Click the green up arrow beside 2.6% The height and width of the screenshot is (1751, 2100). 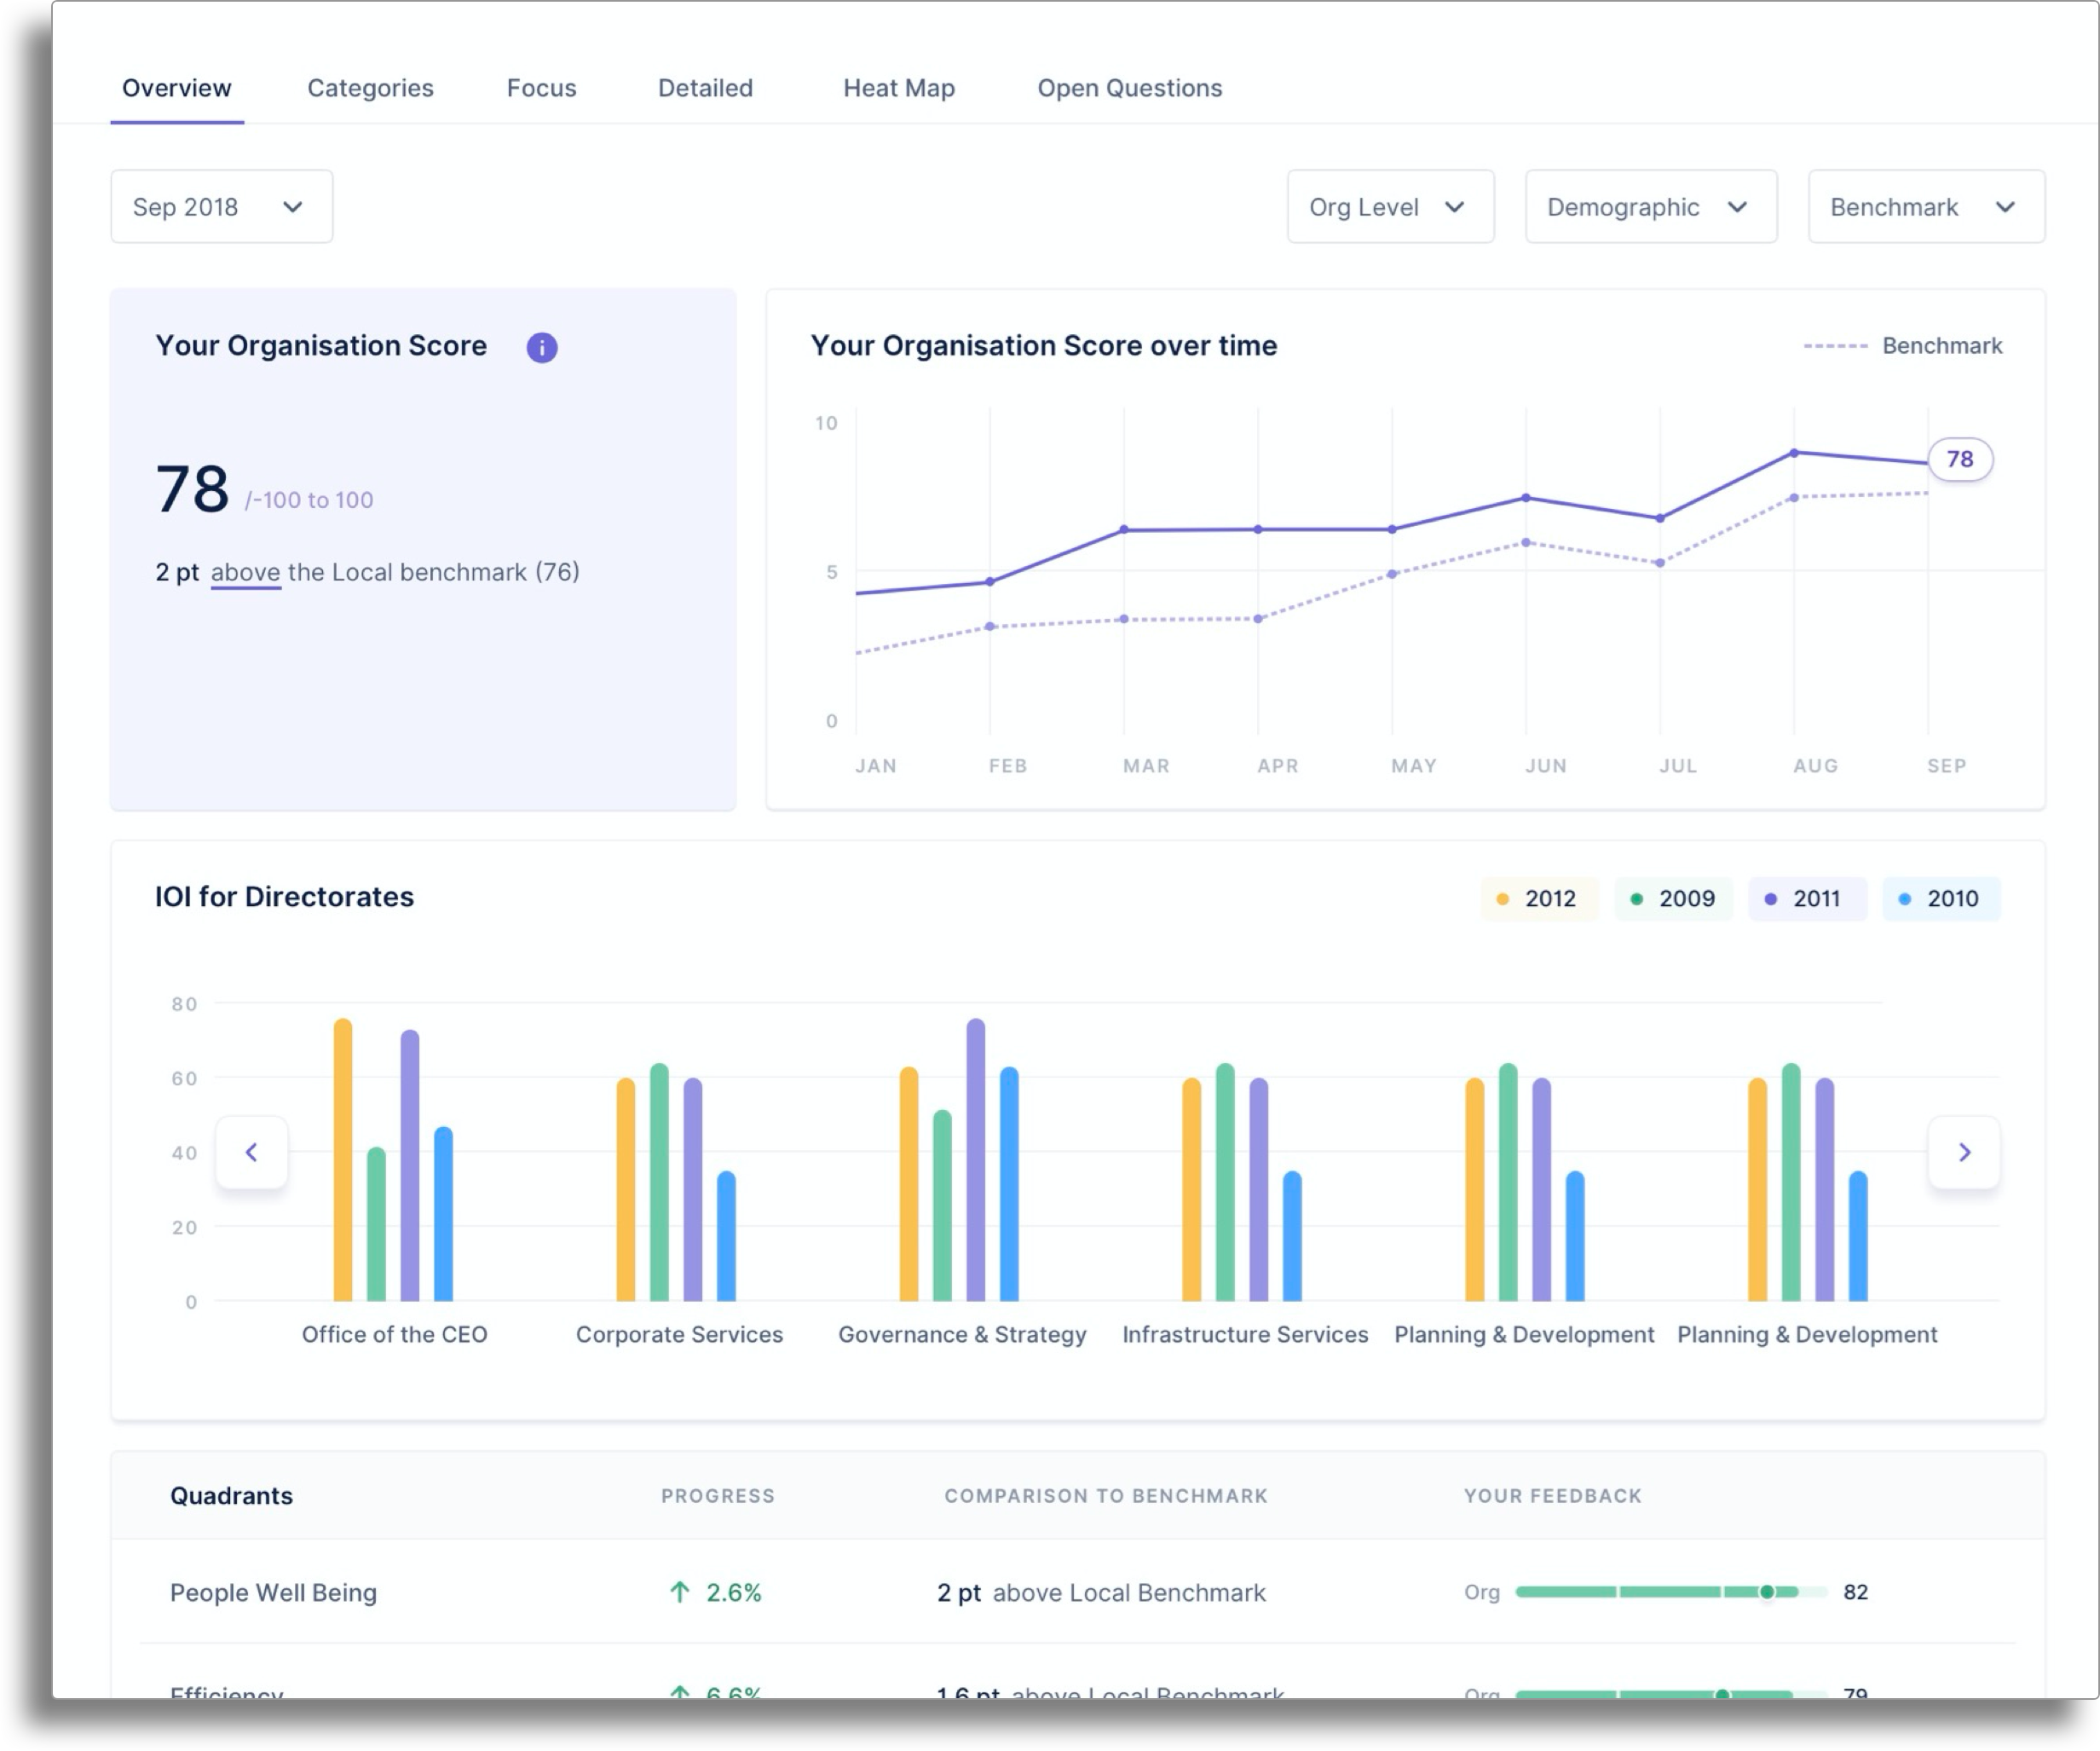[680, 1592]
